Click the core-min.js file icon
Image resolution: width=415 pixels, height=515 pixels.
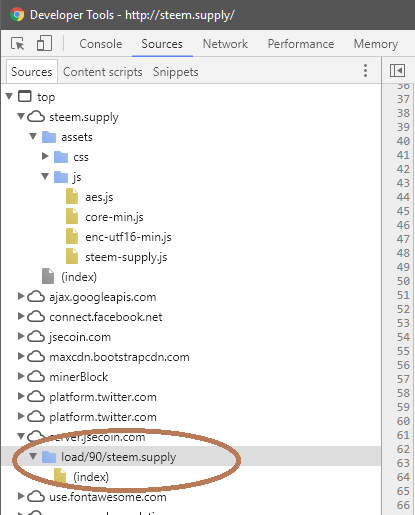click(x=72, y=217)
